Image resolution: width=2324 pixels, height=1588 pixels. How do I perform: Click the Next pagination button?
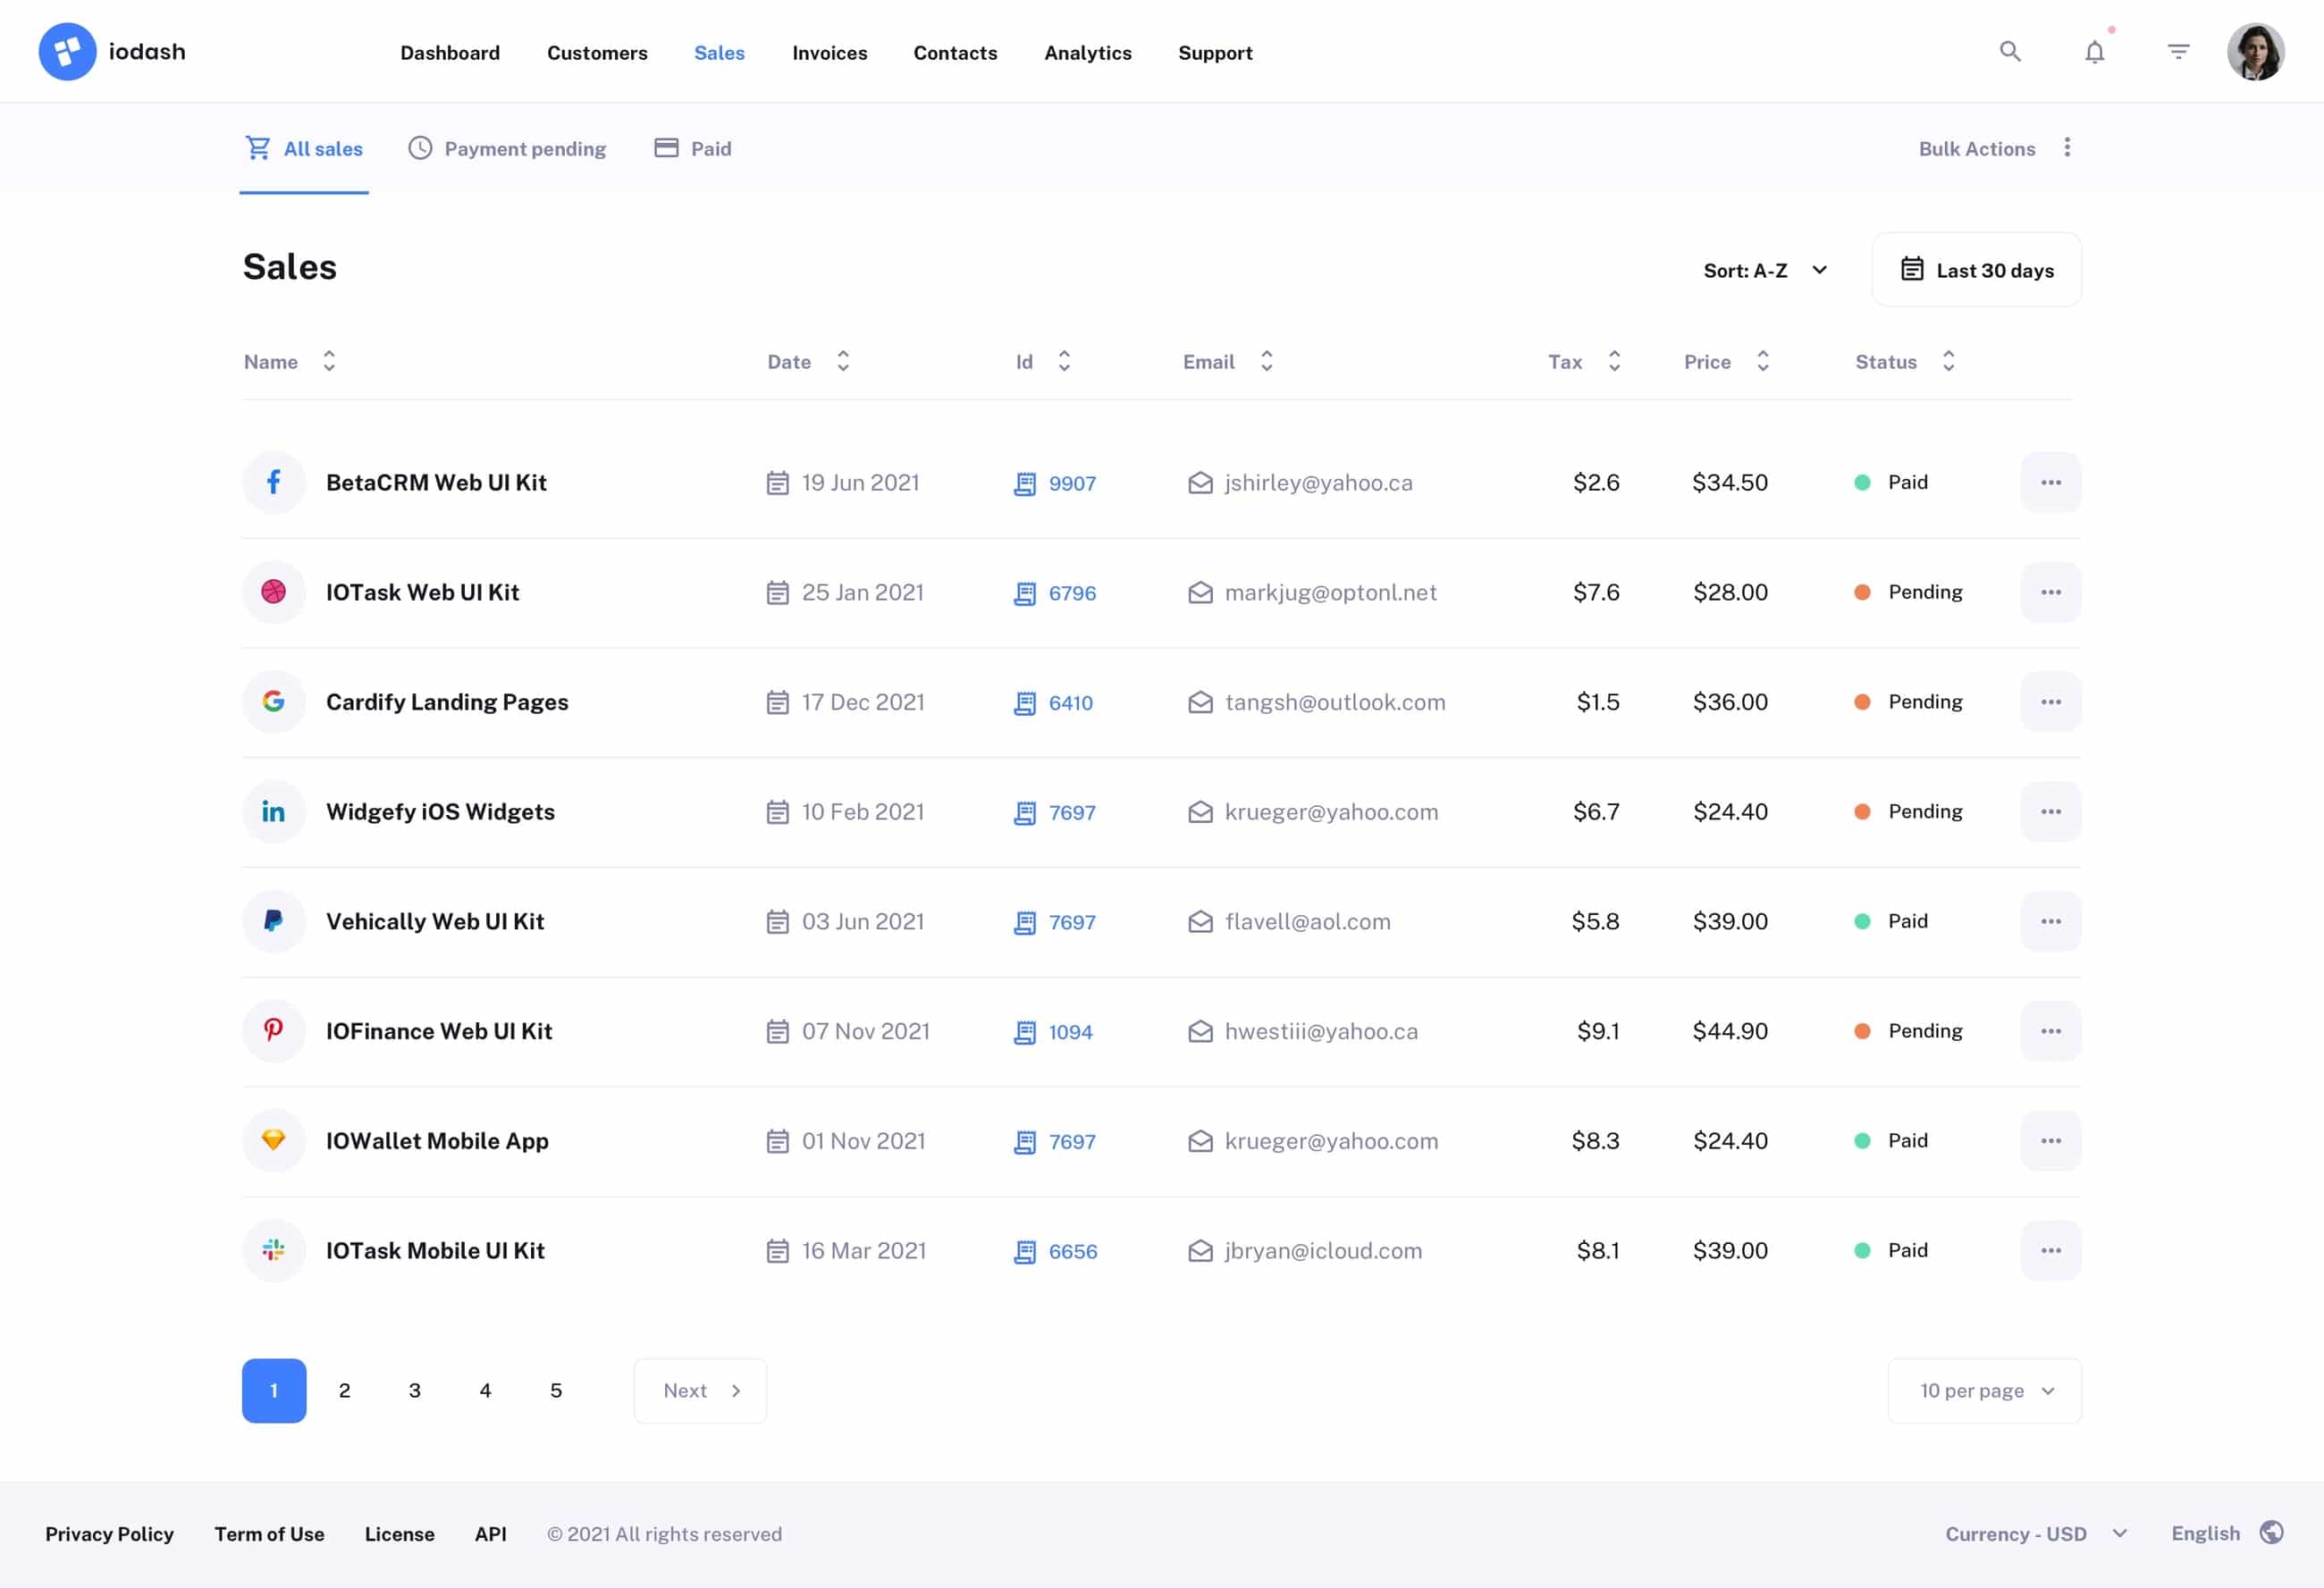[x=699, y=1390]
